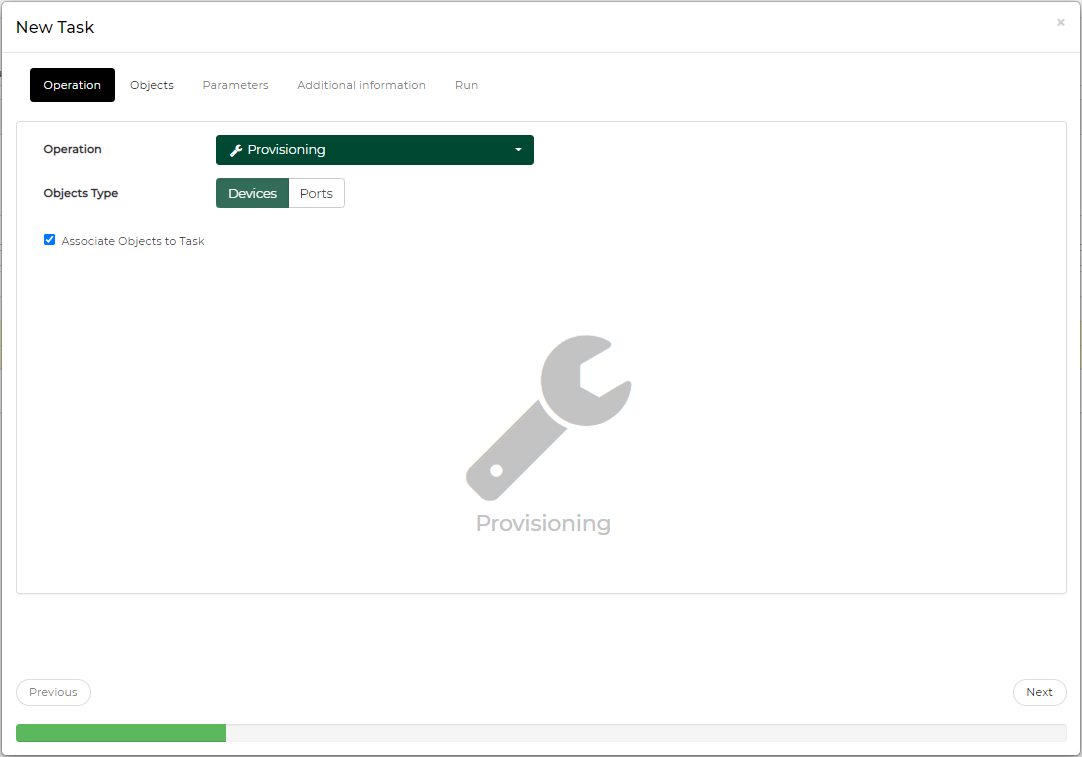Open the Parameters tab

click(x=235, y=85)
